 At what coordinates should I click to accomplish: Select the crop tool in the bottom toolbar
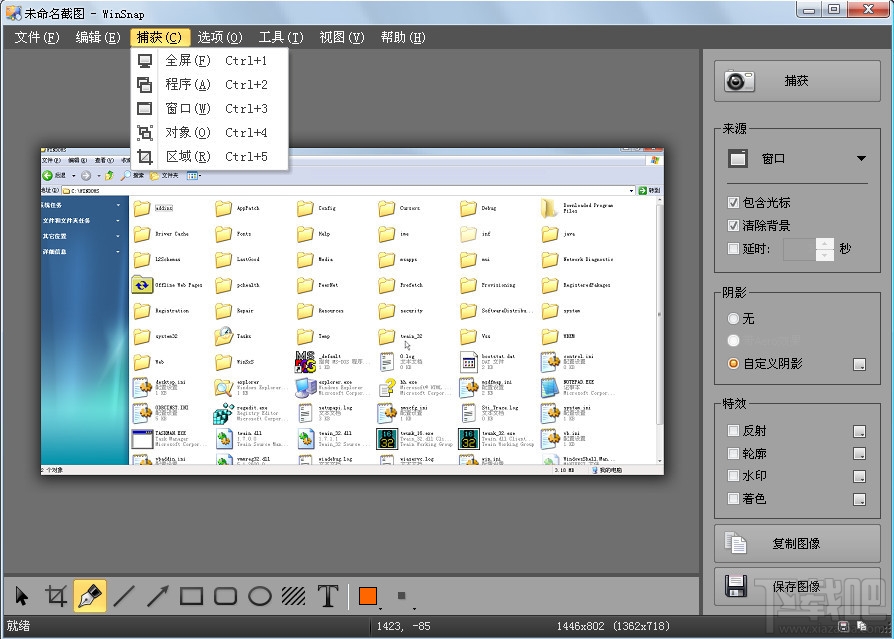click(x=55, y=597)
